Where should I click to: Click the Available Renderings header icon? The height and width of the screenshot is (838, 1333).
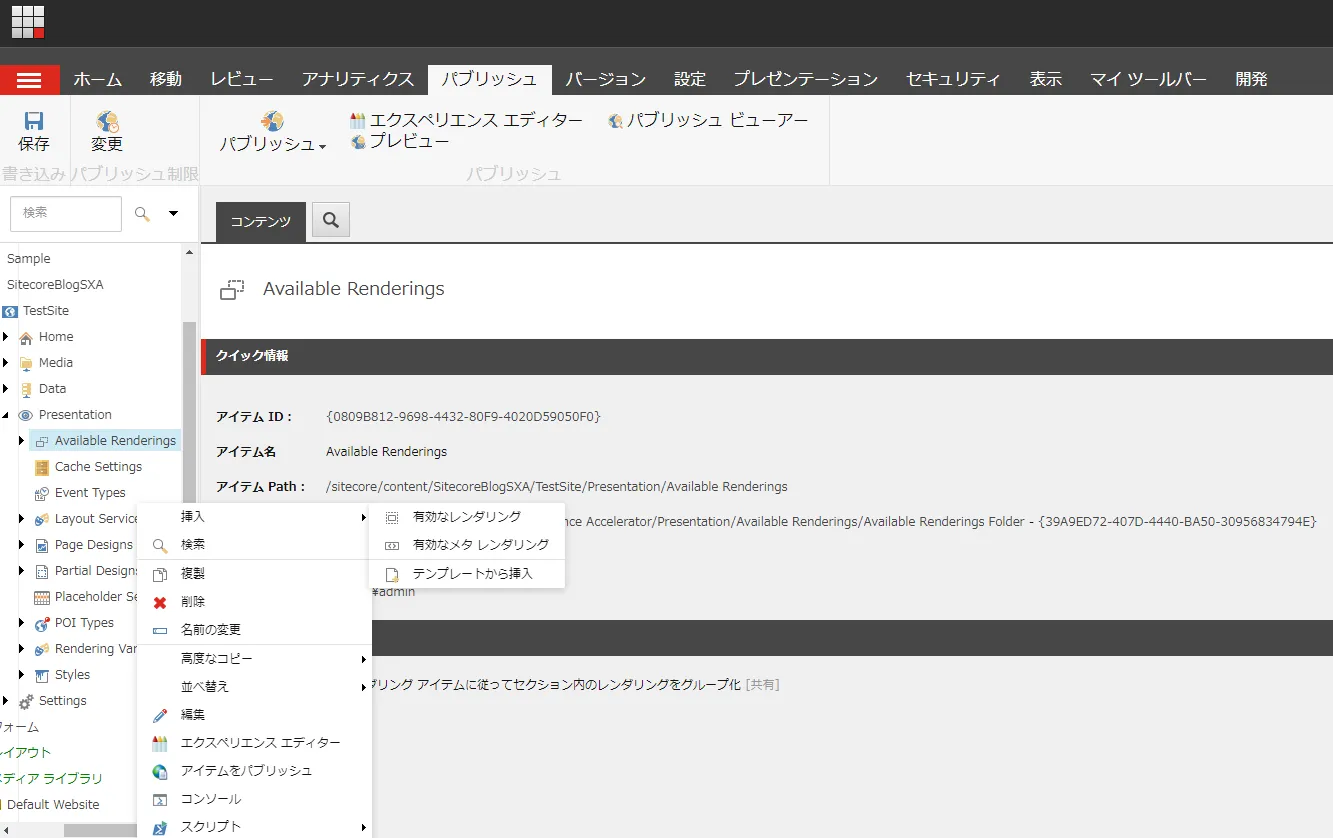pyautogui.click(x=232, y=290)
